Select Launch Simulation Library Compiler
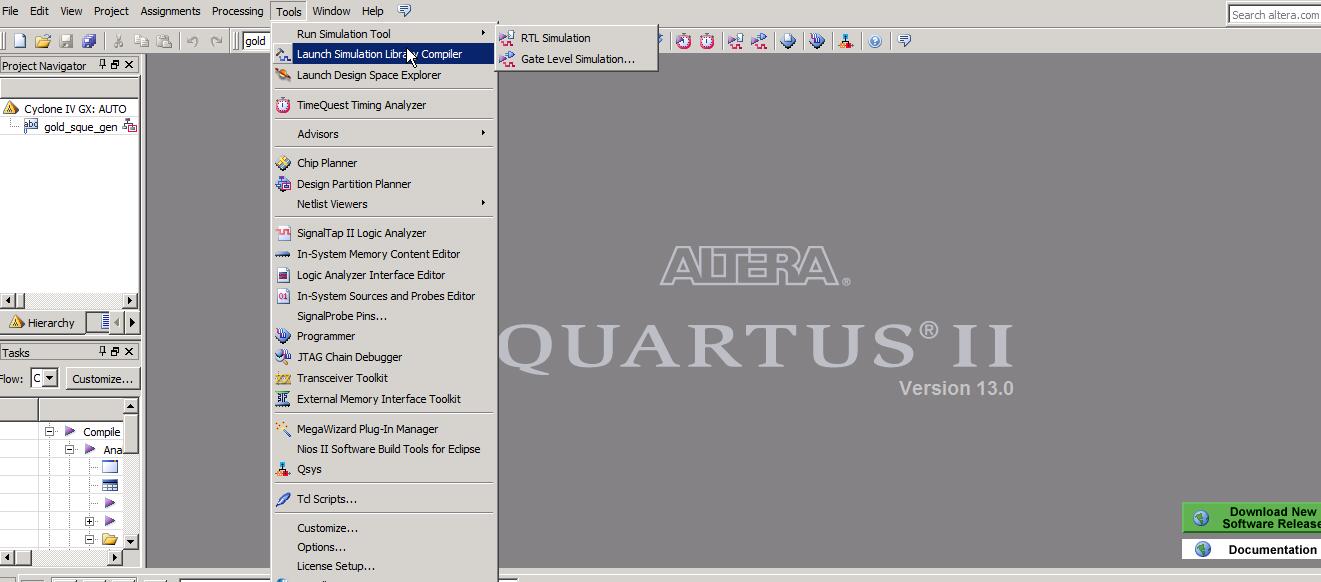The height and width of the screenshot is (582, 1321). click(x=384, y=54)
